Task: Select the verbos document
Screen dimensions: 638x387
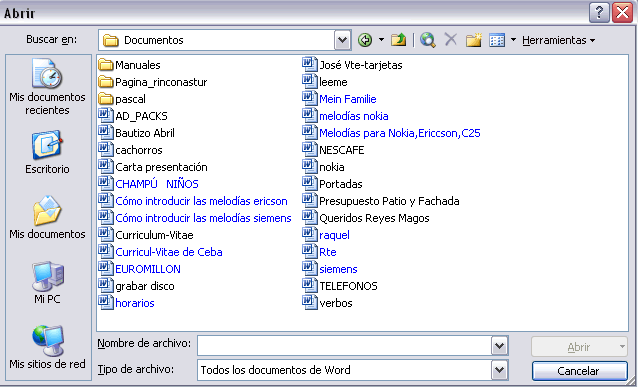Action: pos(328,303)
